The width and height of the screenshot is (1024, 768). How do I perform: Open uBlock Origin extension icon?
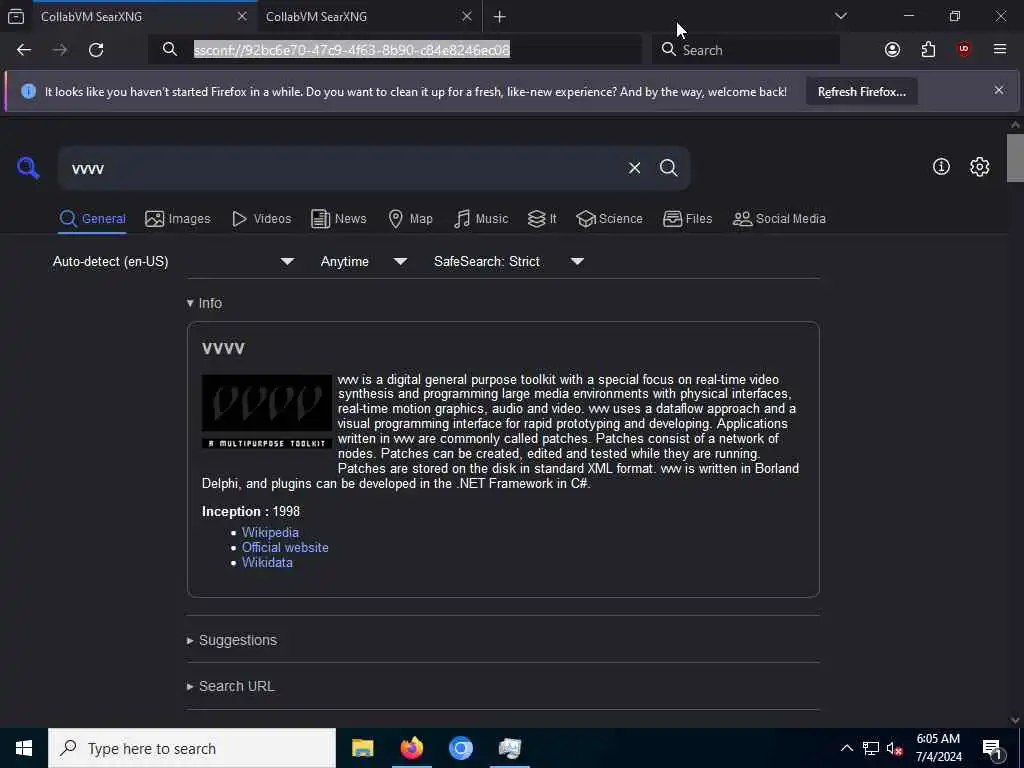963,50
